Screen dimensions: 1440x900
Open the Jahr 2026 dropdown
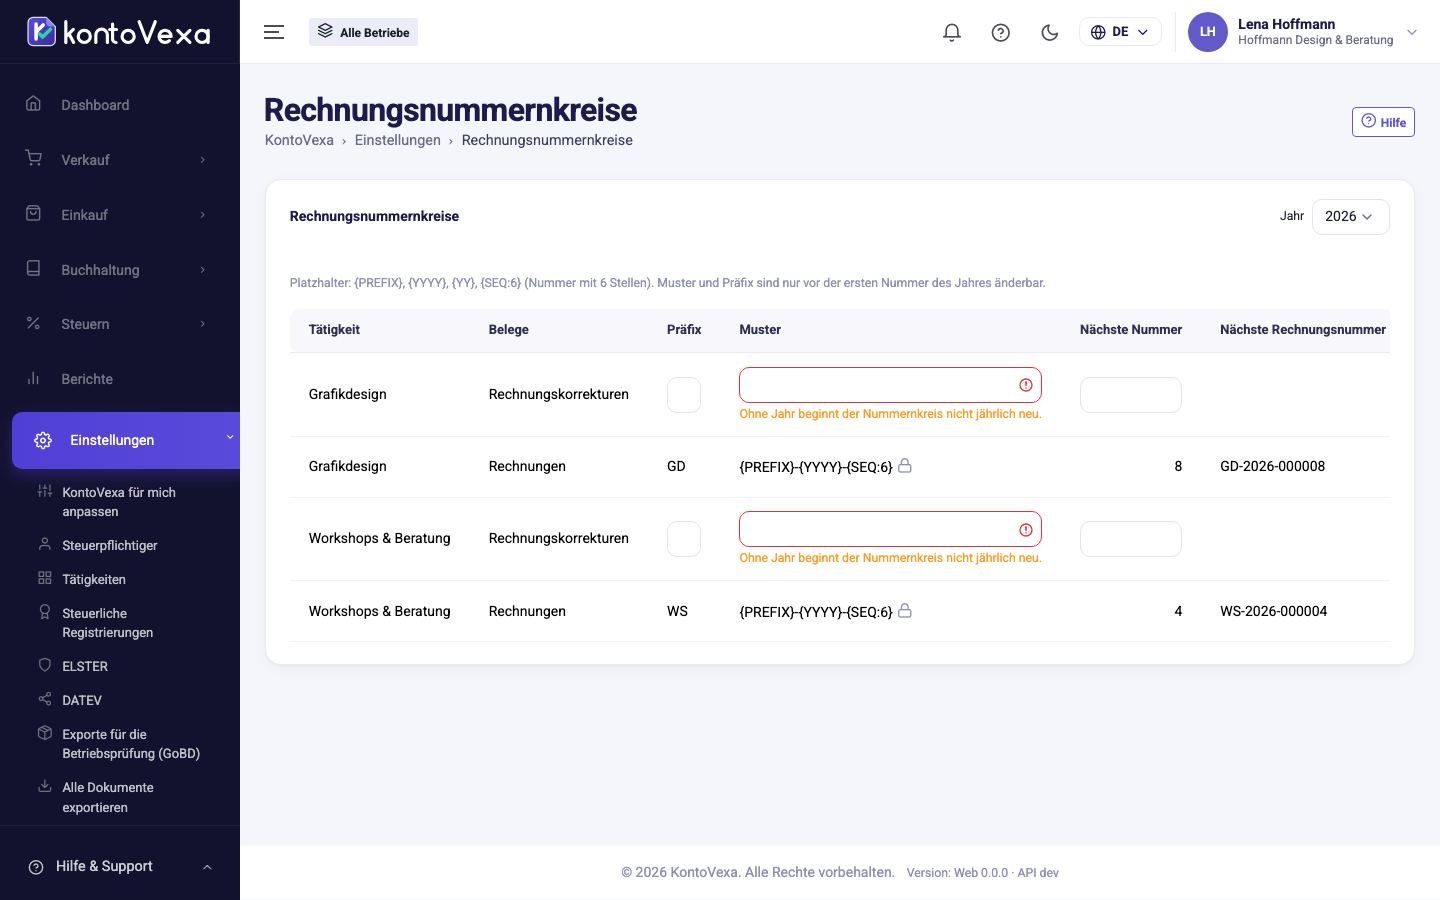1350,217
